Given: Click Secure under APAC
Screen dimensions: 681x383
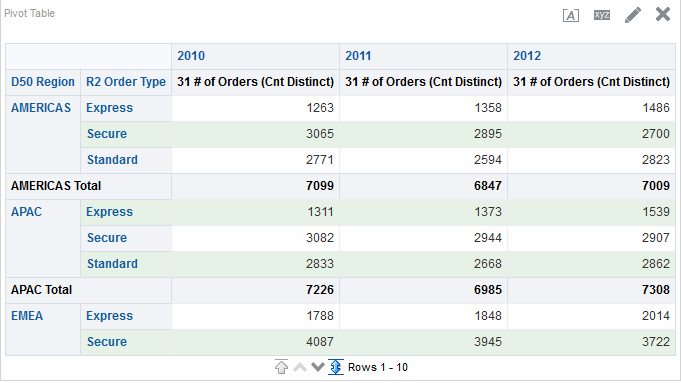Looking at the screenshot, I should click(107, 238).
